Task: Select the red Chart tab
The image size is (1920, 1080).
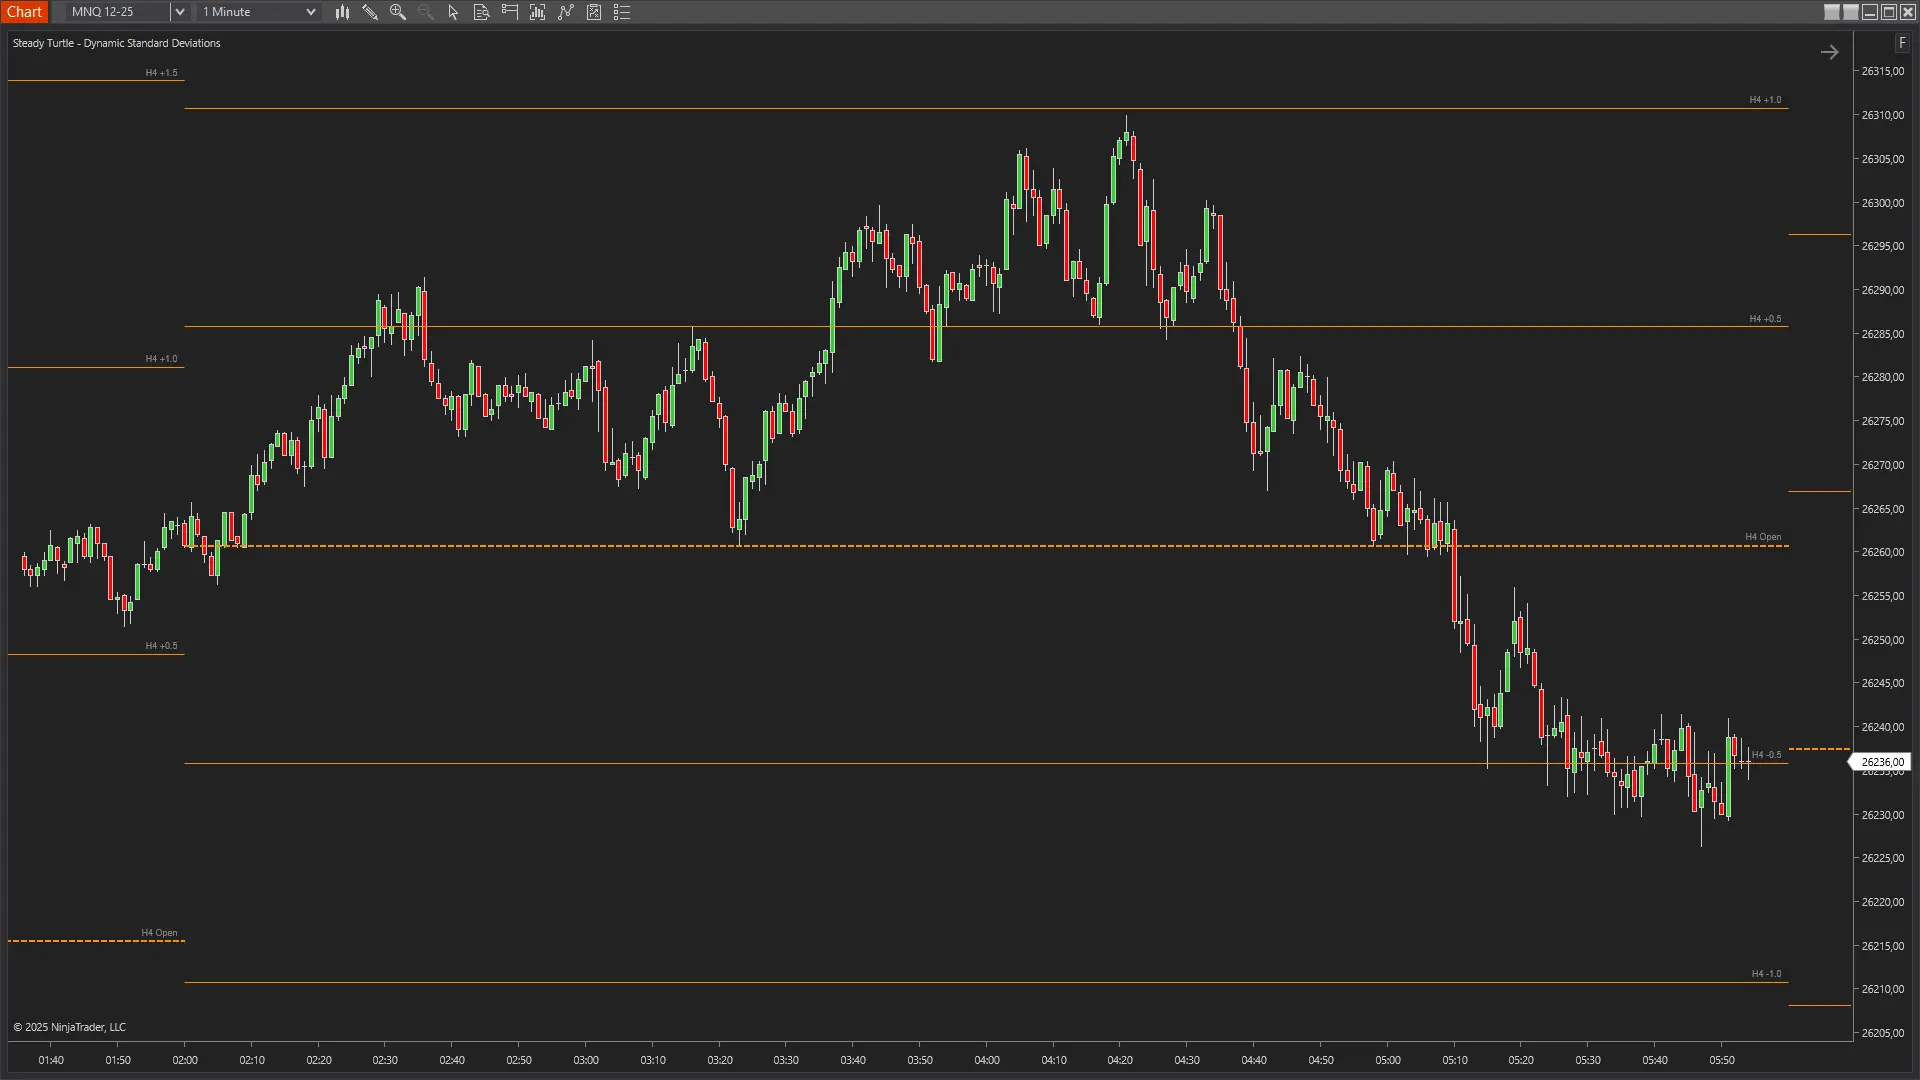Action: click(x=25, y=12)
